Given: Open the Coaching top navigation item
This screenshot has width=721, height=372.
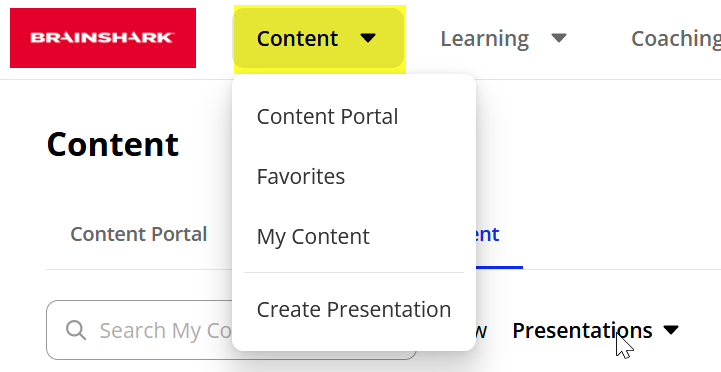Looking at the screenshot, I should (x=676, y=39).
